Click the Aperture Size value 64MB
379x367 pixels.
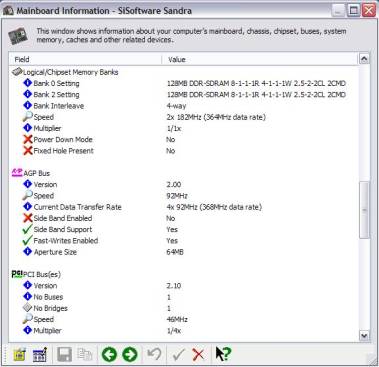pos(175,252)
